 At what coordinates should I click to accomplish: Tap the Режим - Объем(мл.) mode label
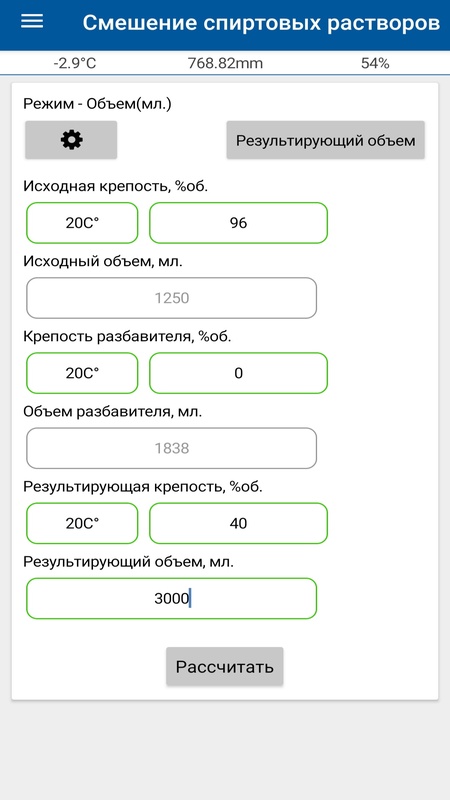[97, 104]
